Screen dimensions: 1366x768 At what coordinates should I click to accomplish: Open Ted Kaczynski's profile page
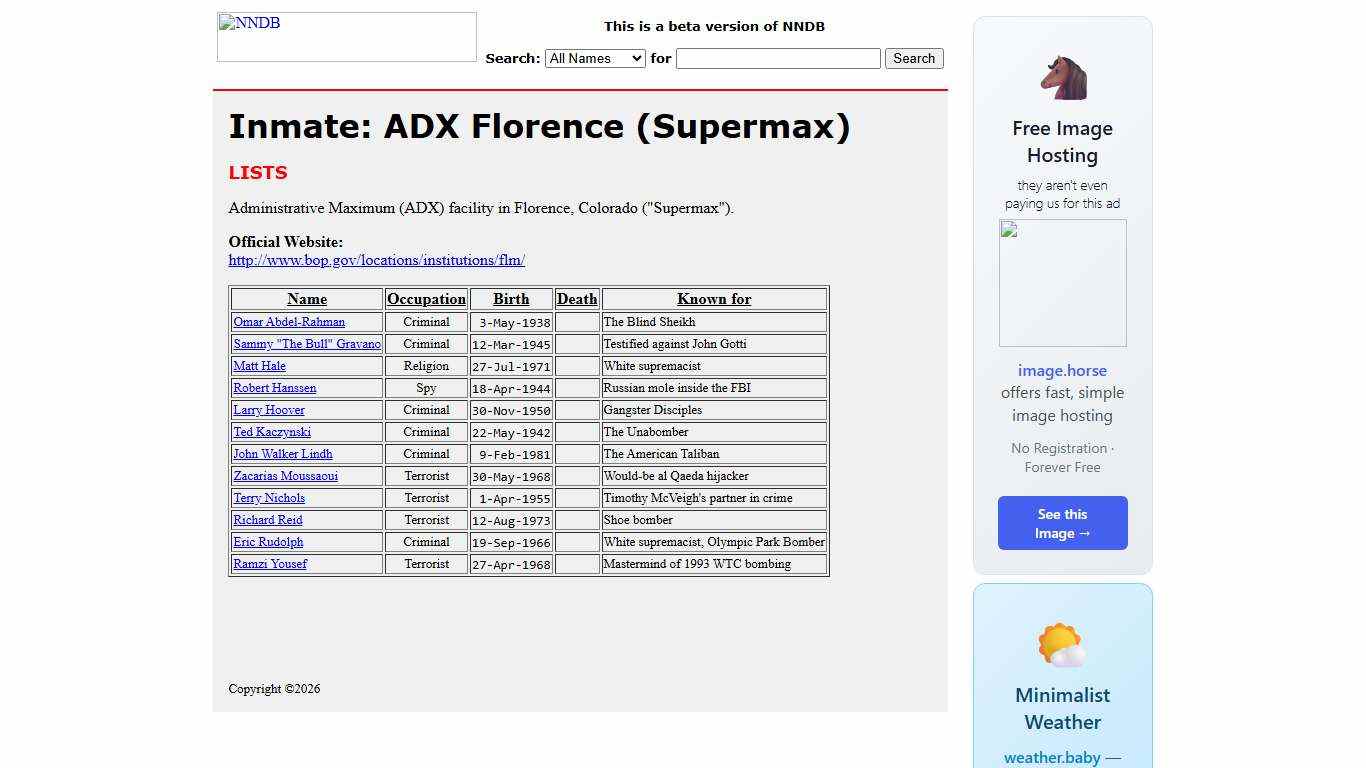(271, 432)
